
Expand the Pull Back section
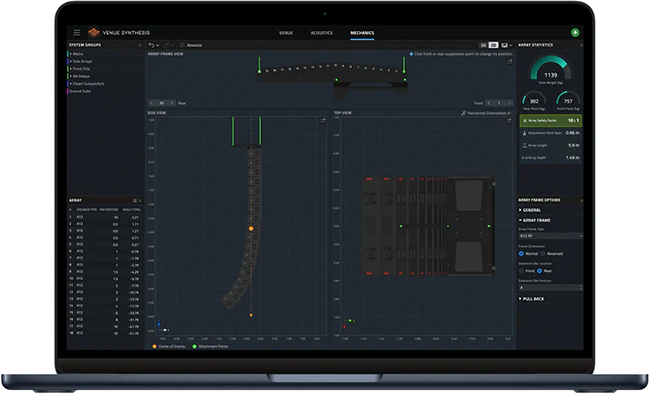pos(531,299)
